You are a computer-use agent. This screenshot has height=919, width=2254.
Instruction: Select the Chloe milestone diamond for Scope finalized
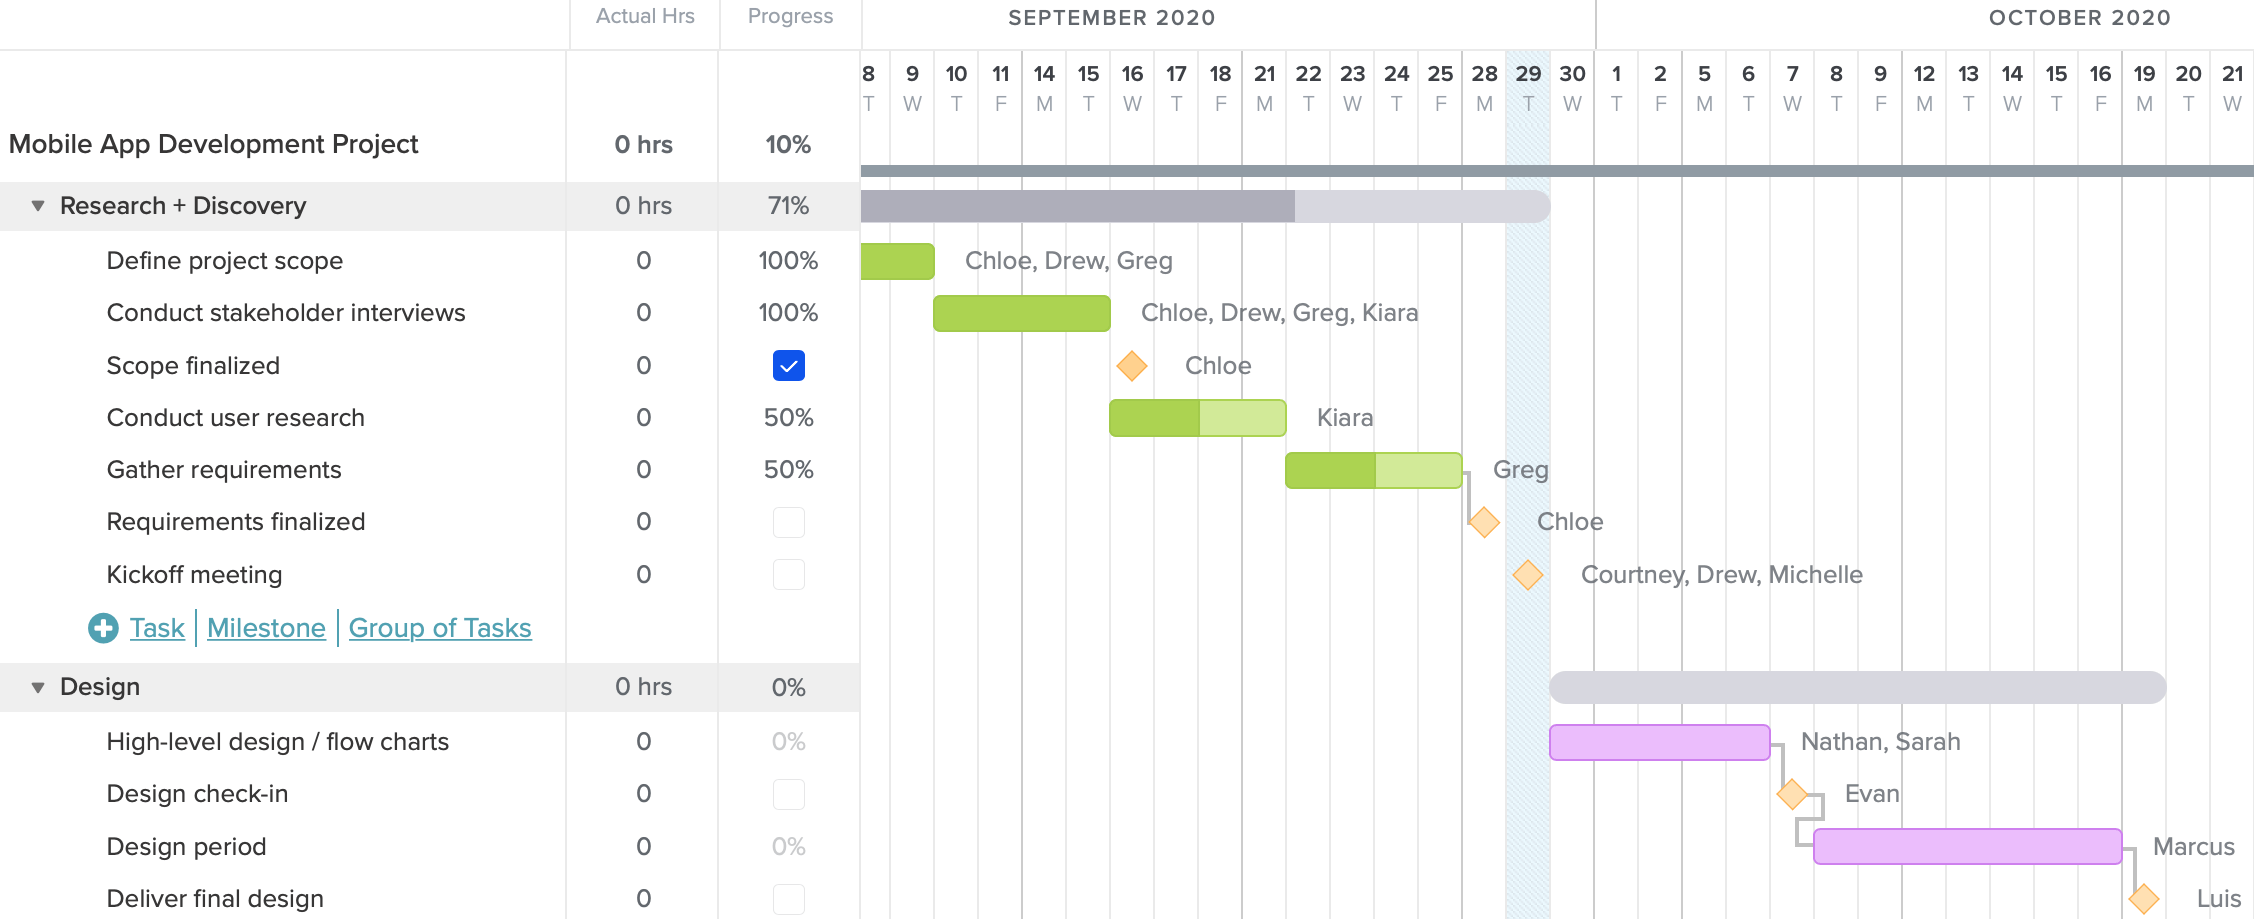pos(1131,366)
